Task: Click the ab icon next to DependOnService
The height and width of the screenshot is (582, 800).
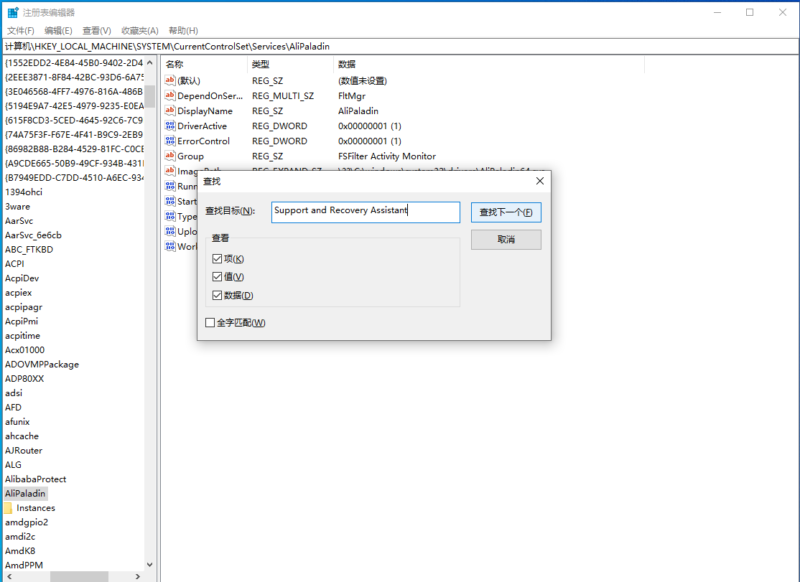Action: 172,96
